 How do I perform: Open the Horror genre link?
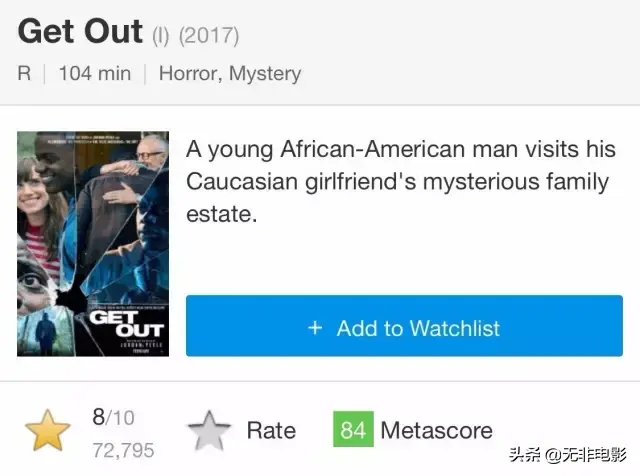191,73
